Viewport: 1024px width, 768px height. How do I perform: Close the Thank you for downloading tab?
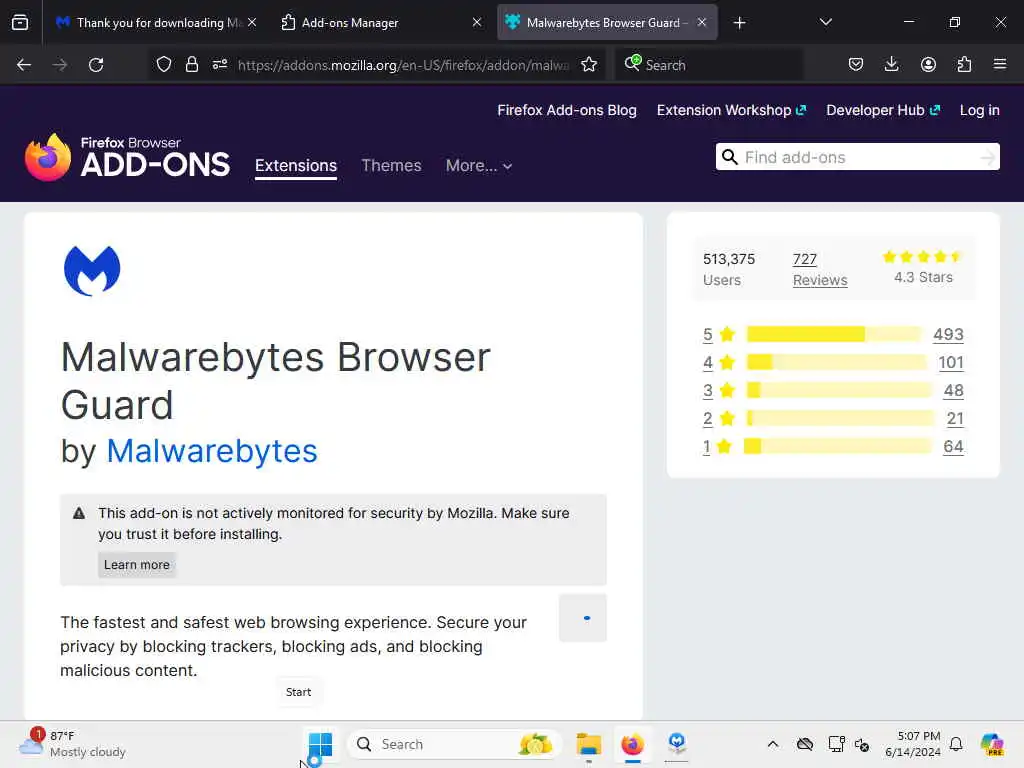click(252, 22)
